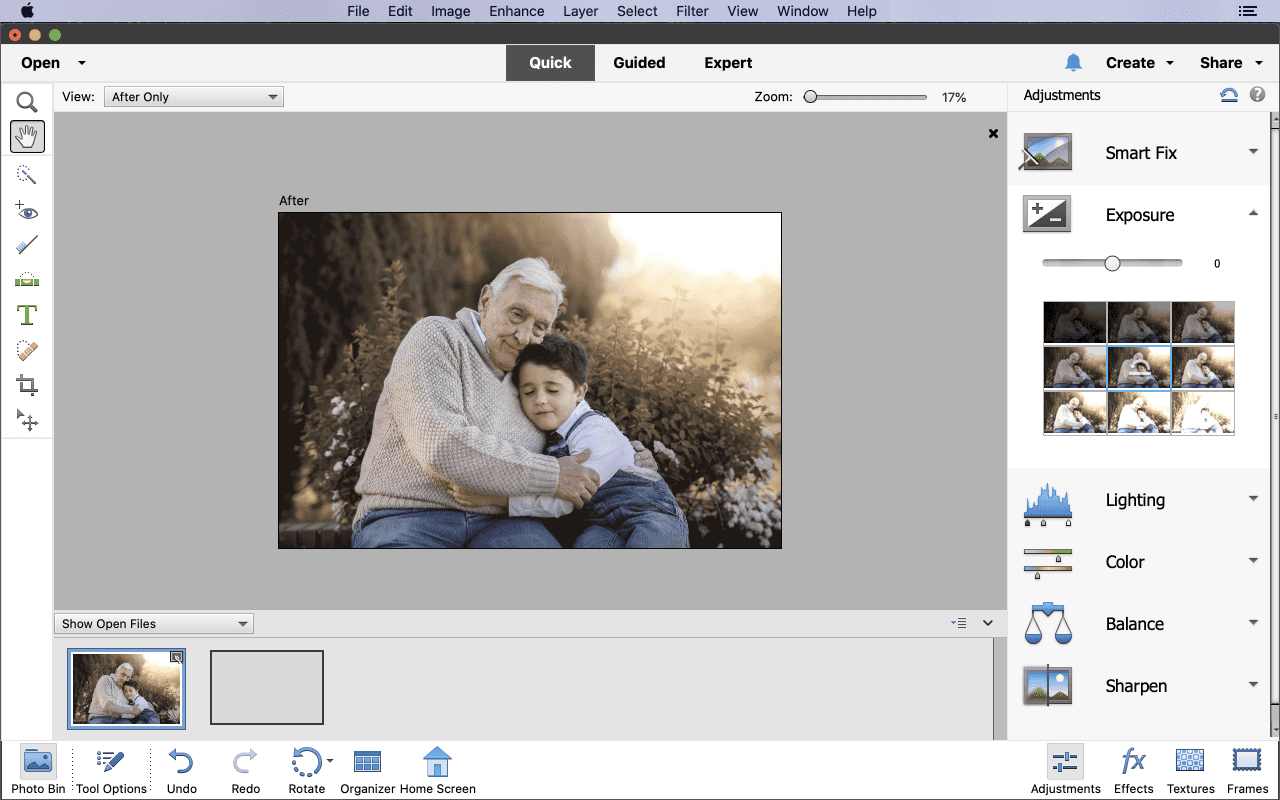Viewport: 1280px width, 800px height.
Task: Click the Smart Fix icon
Action: click(1046, 153)
